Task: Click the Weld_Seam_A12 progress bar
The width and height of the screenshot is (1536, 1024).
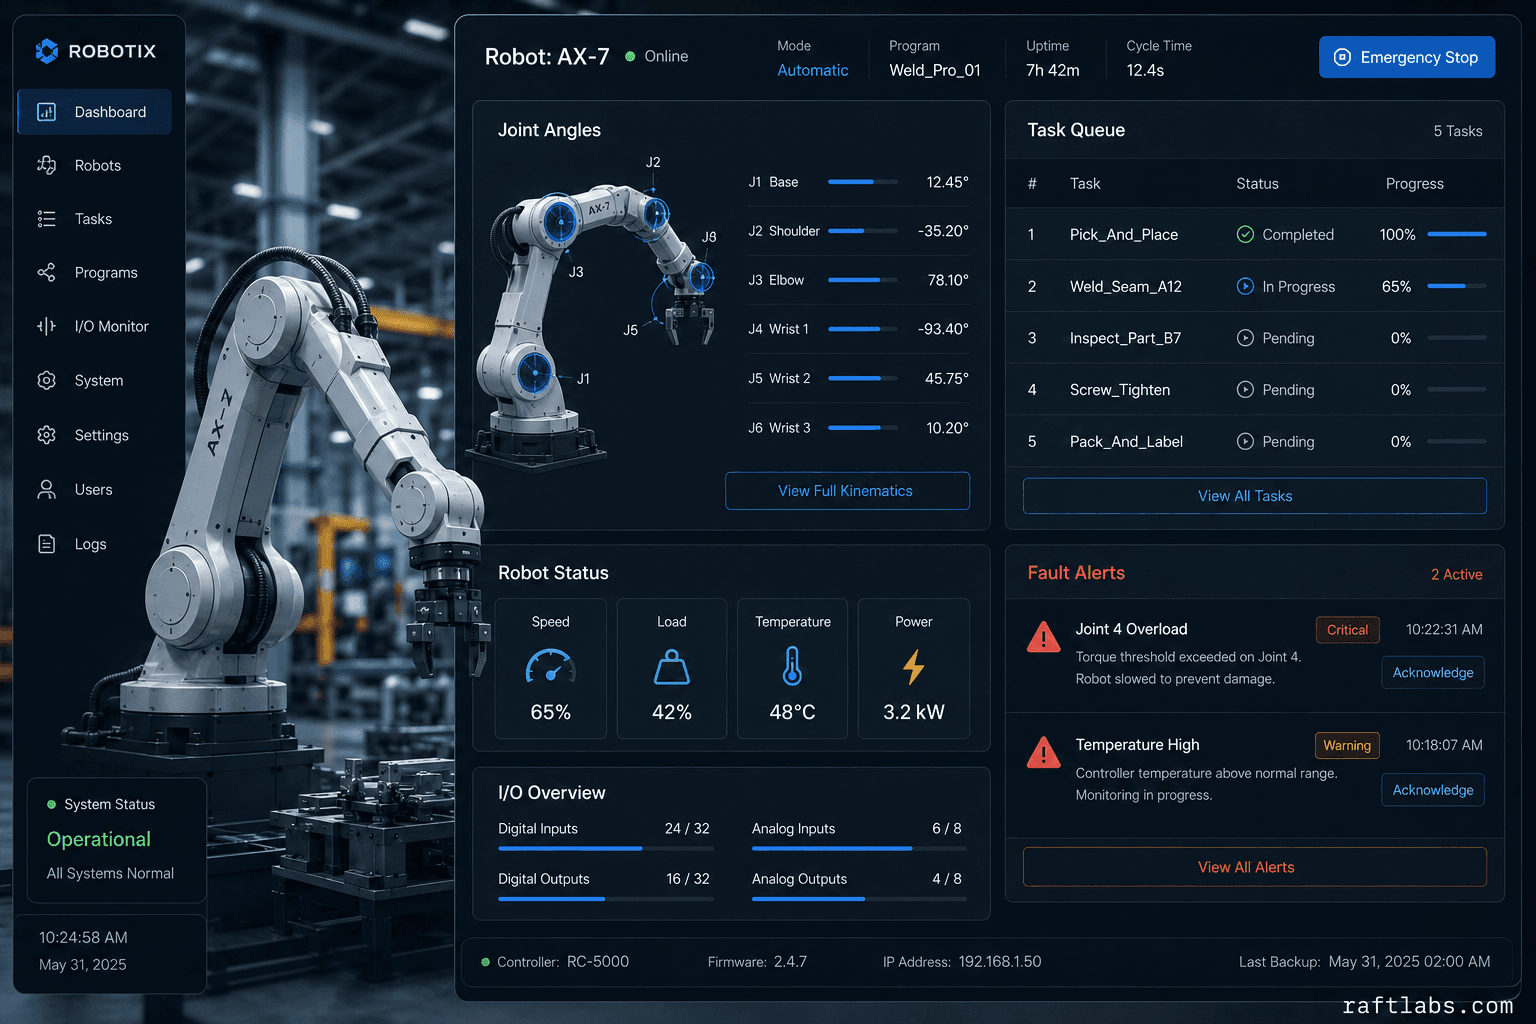Action: tap(1457, 286)
